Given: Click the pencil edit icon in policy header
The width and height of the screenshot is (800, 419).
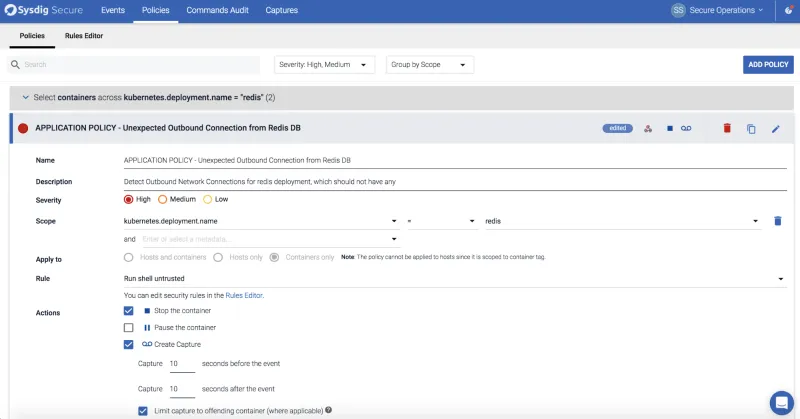Looking at the screenshot, I should (775, 129).
